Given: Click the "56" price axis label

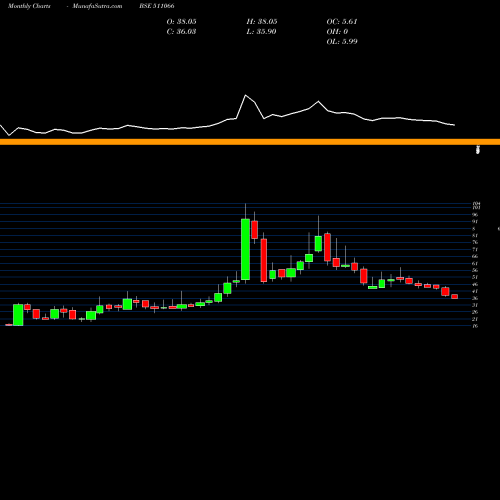Looking at the screenshot, I should click(x=475, y=270).
